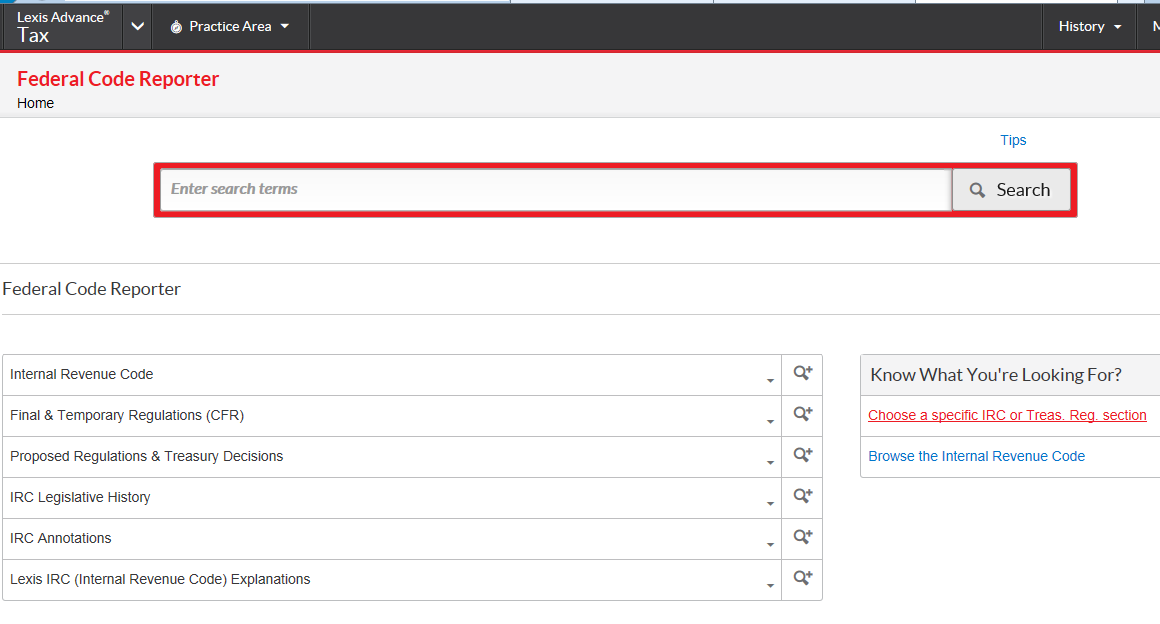Open the History menu
The image size is (1160, 624).
coord(1089,27)
